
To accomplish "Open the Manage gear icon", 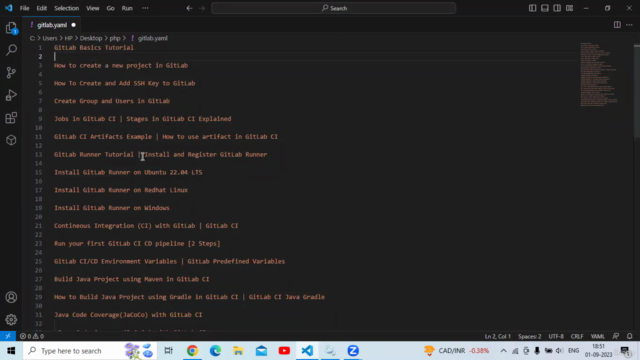I will pos(11,319).
